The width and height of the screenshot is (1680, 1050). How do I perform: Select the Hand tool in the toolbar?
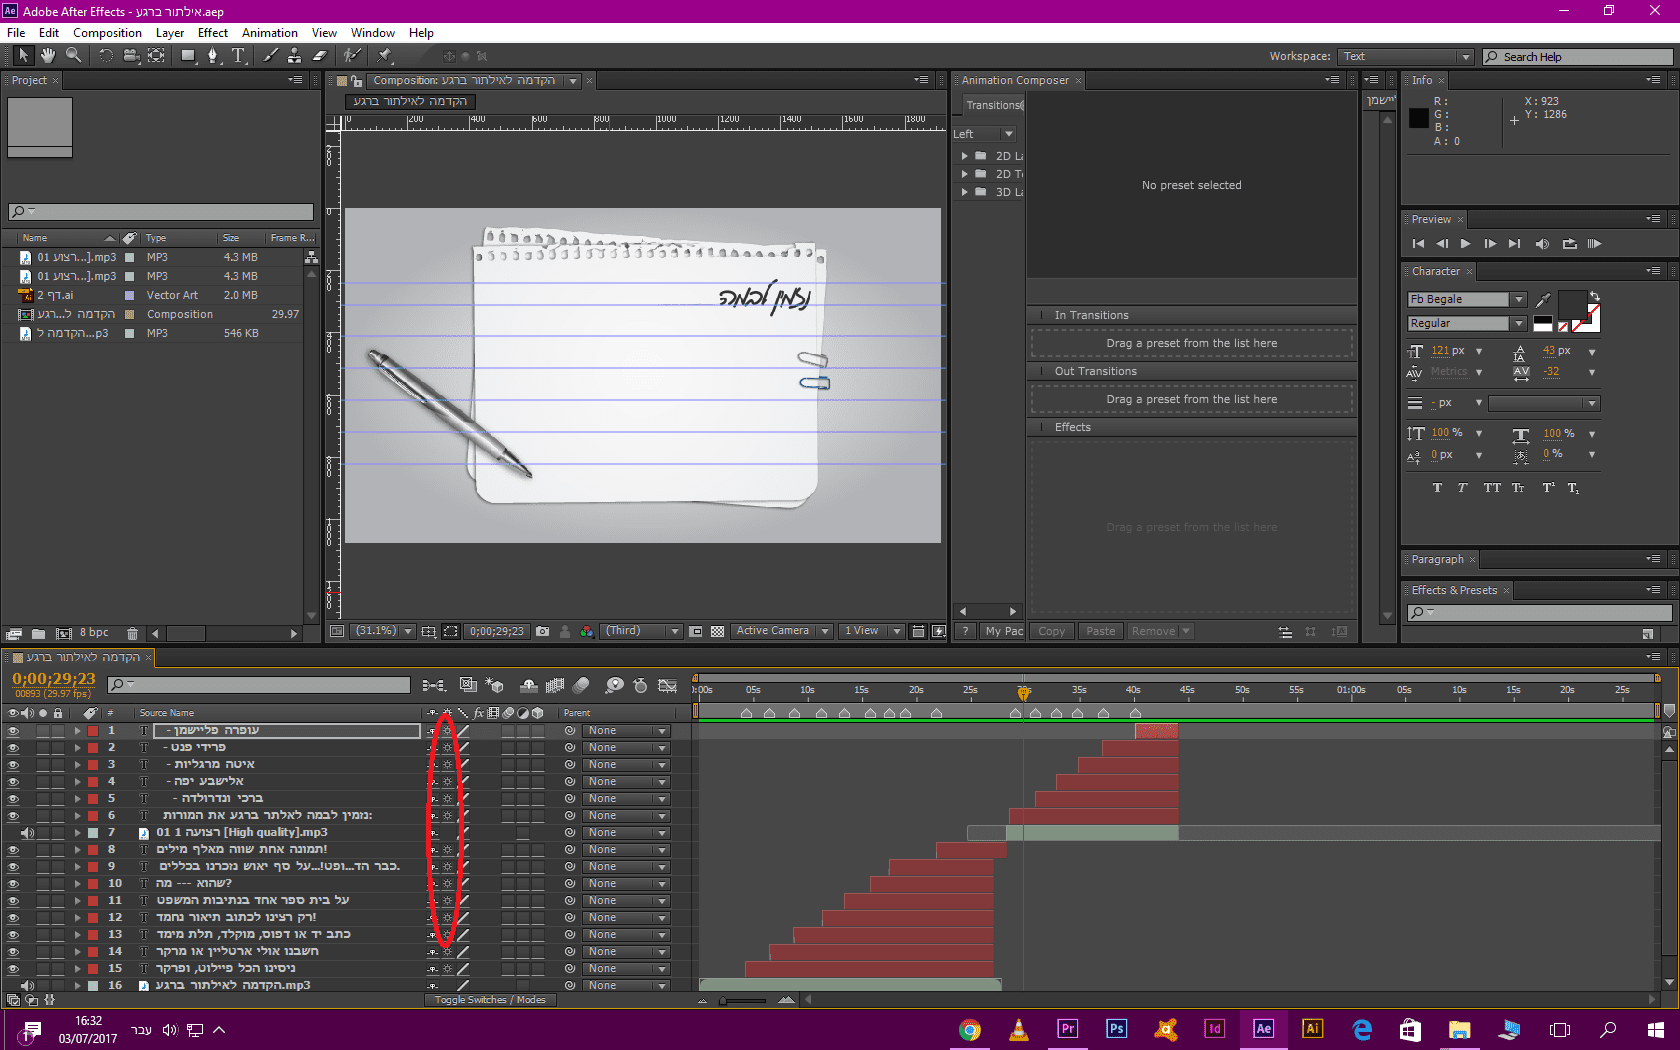tap(47, 56)
